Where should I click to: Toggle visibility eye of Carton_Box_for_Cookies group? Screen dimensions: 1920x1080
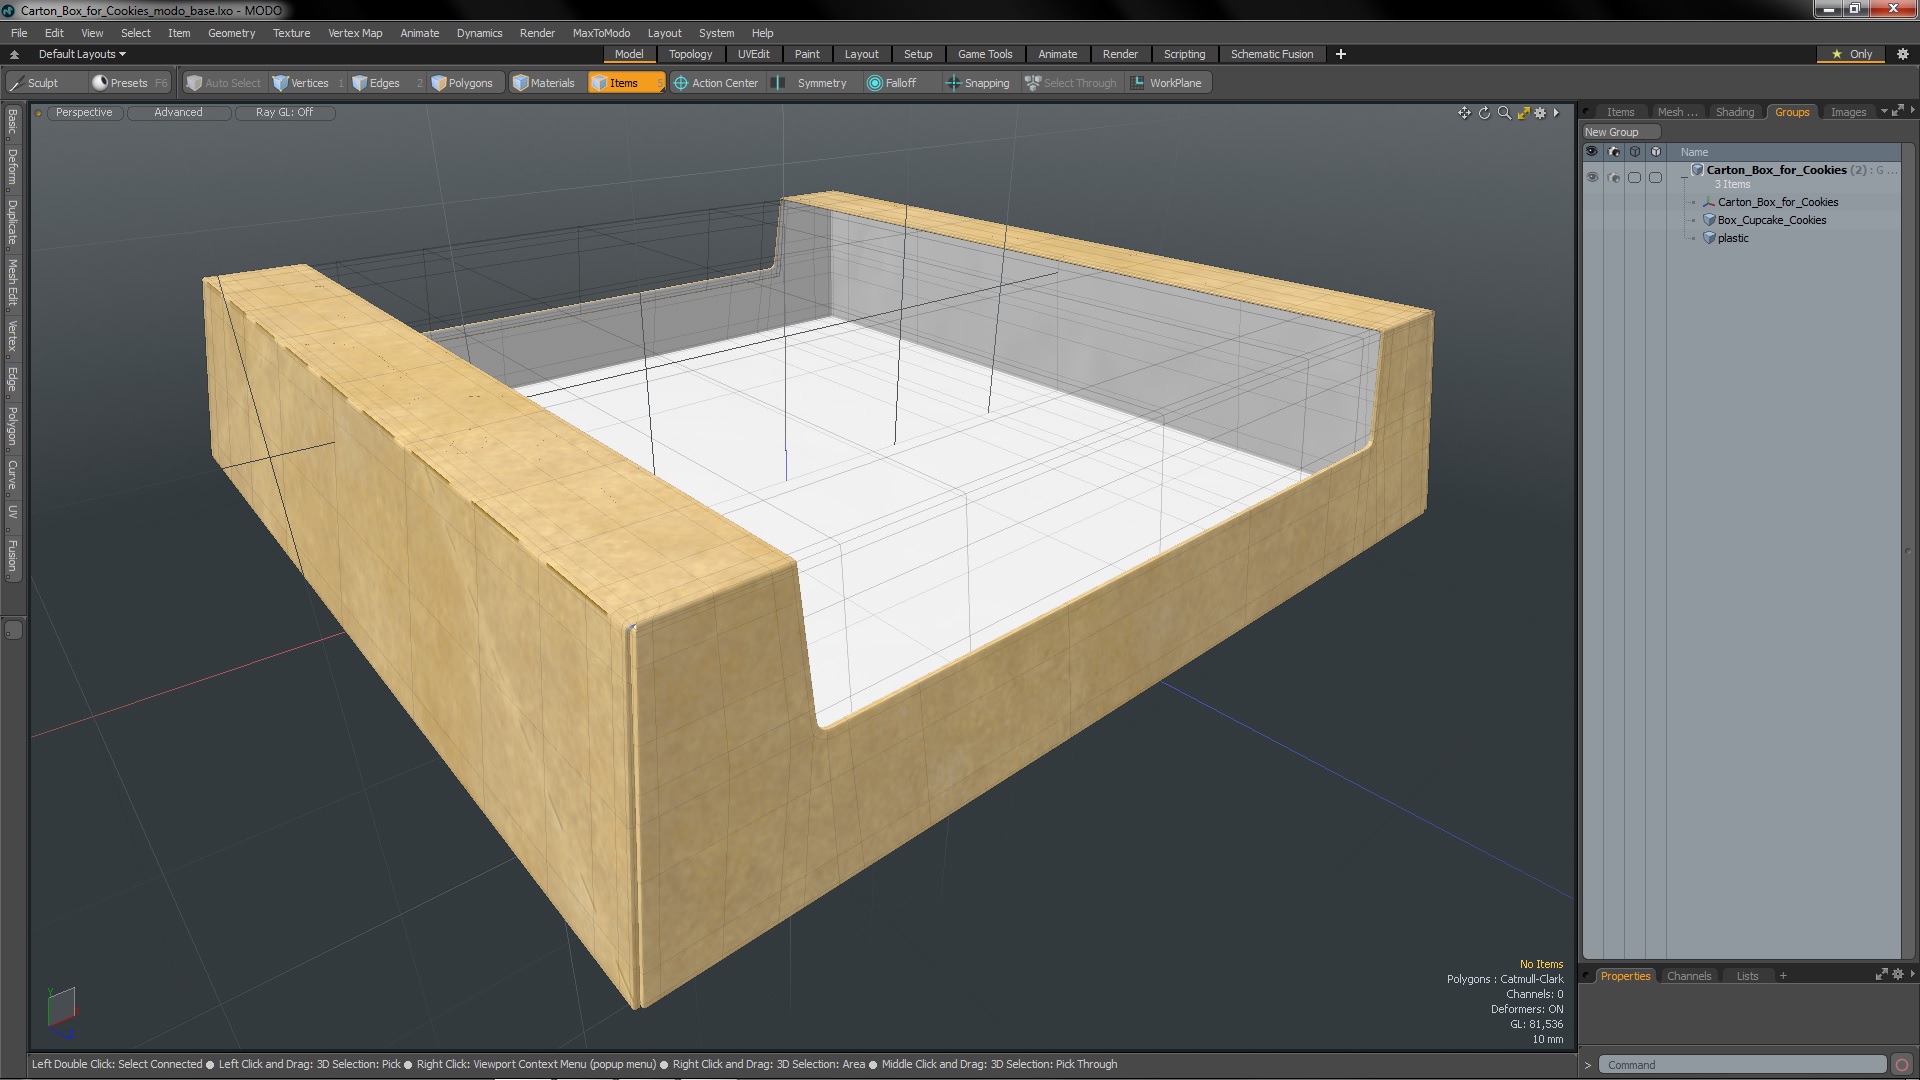pyautogui.click(x=1592, y=177)
